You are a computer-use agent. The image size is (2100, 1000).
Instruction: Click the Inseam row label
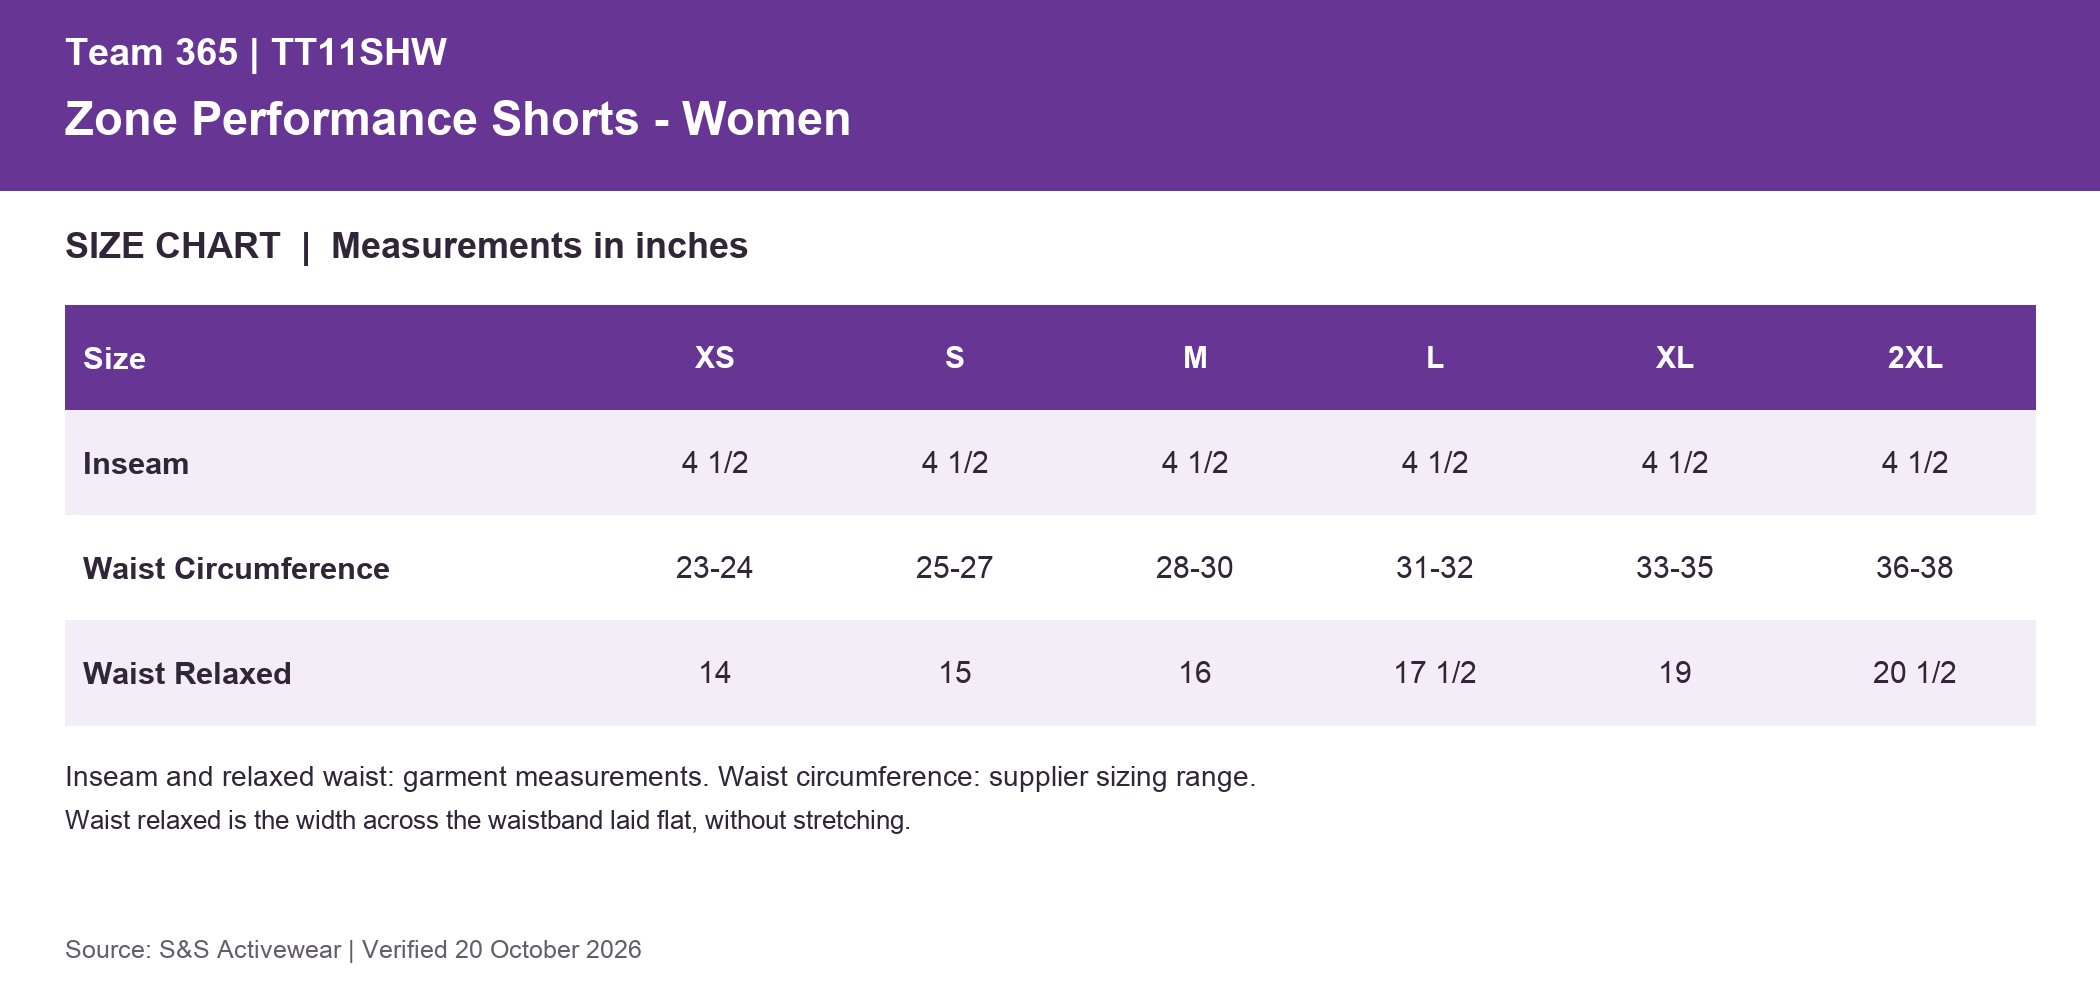(136, 463)
